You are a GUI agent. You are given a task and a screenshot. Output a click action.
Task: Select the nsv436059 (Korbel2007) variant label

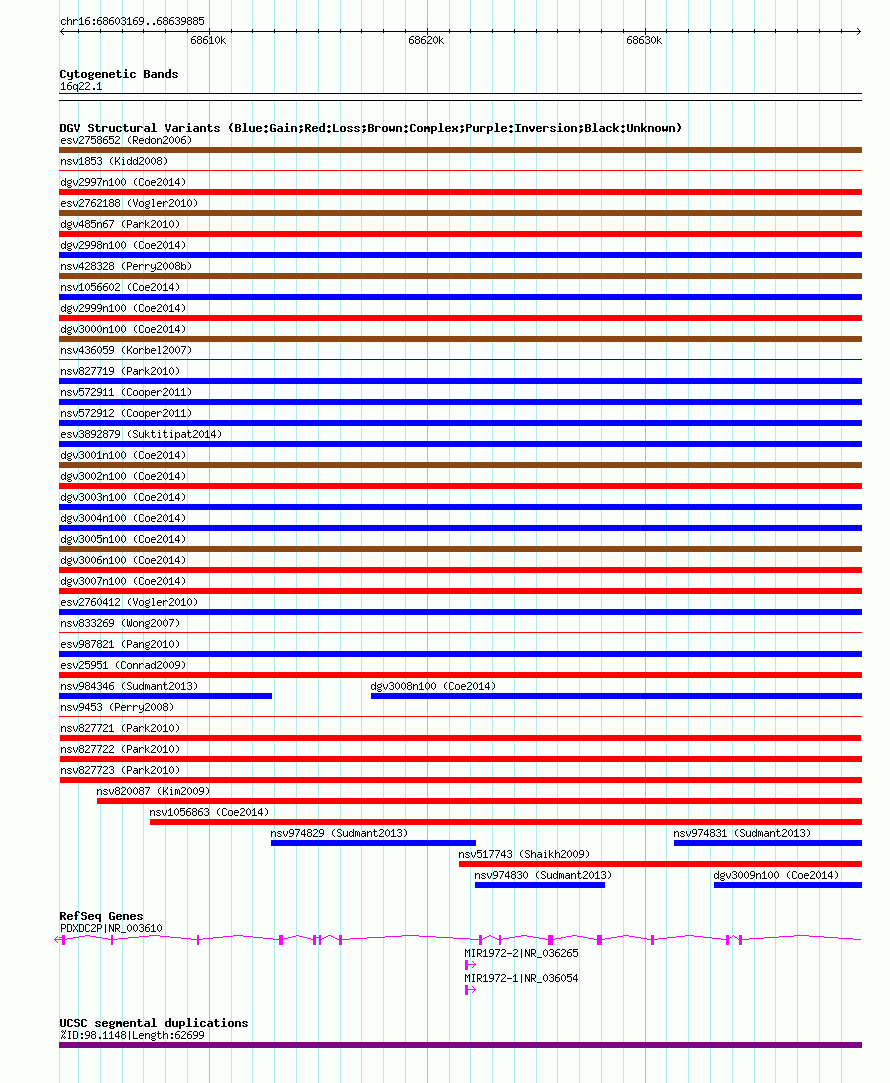coord(126,350)
